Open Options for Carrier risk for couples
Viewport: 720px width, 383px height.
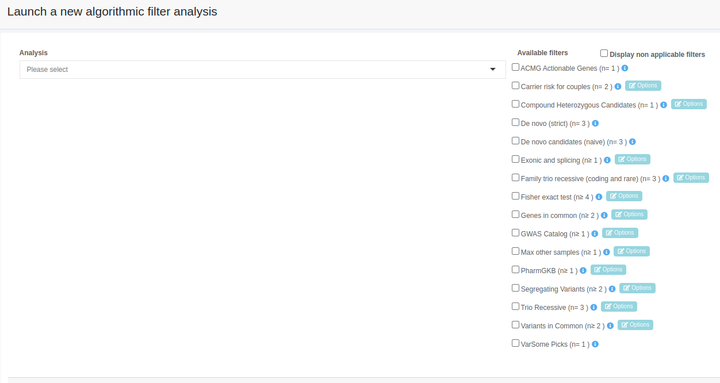click(x=643, y=86)
